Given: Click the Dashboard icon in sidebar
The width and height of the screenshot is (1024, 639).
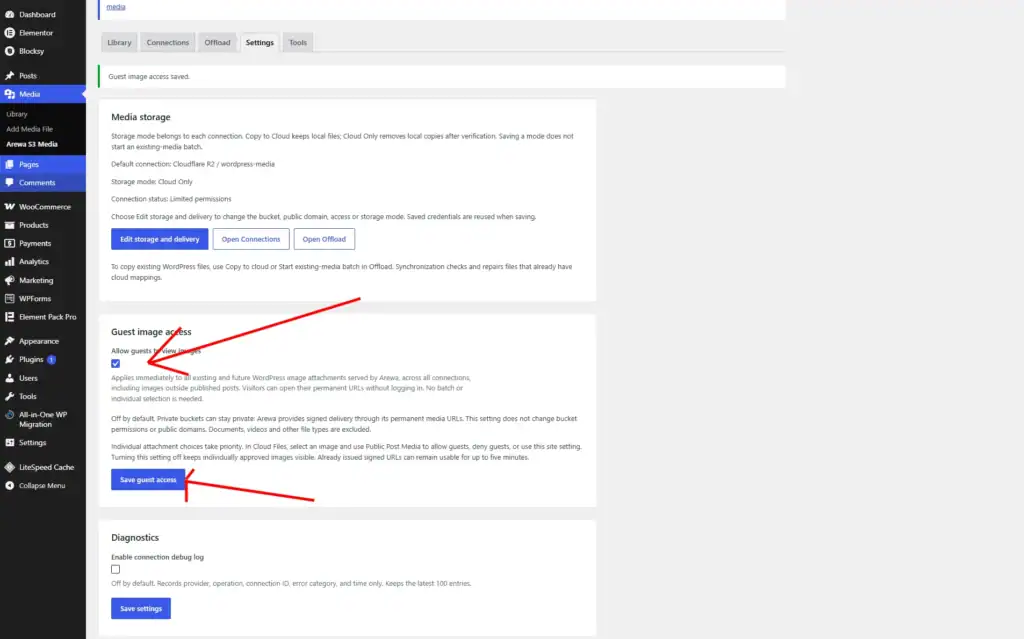Looking at the screenshot, I should point(10,14).
